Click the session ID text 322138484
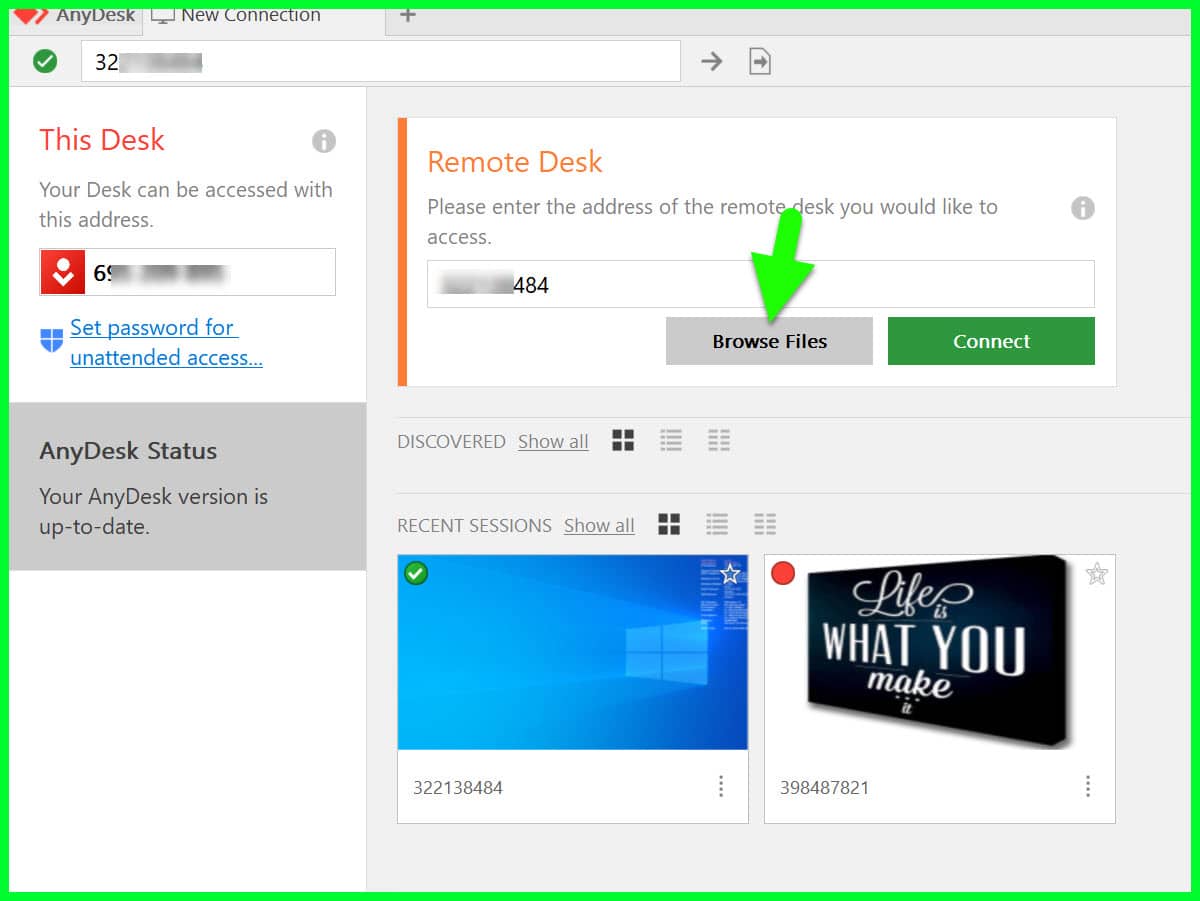 458,788
